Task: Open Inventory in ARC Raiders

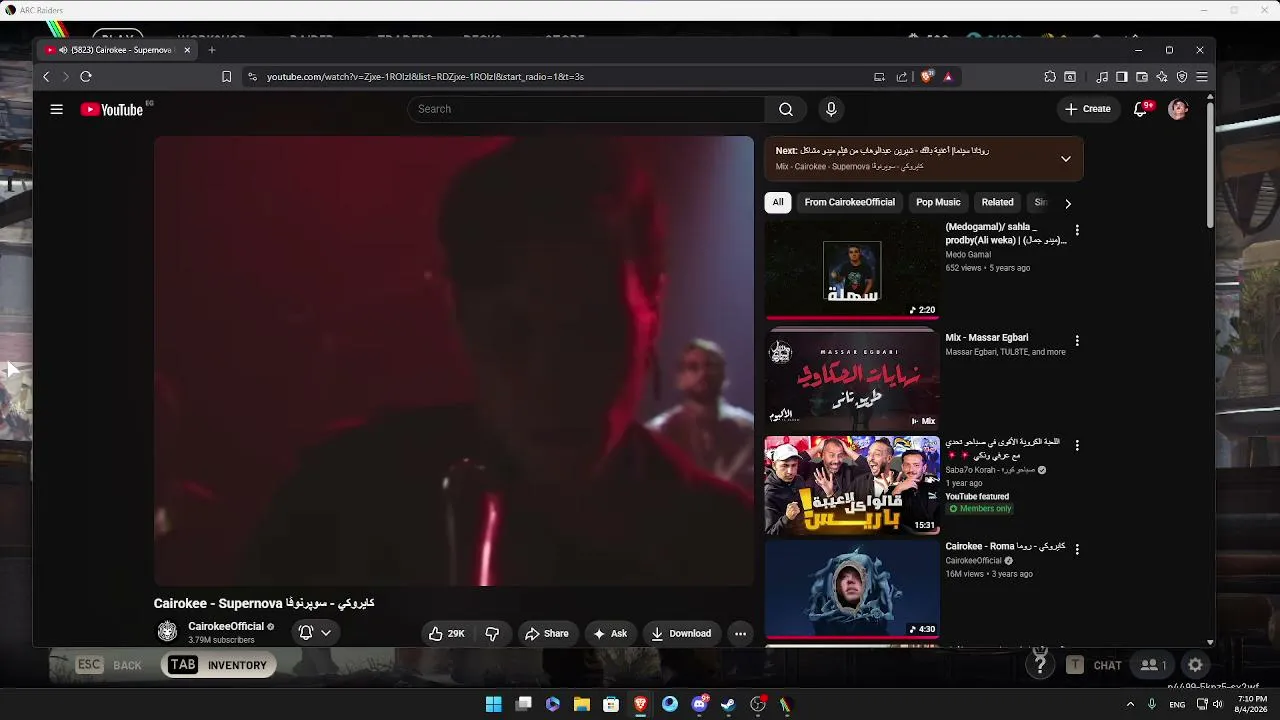Action: click(219, 665)
